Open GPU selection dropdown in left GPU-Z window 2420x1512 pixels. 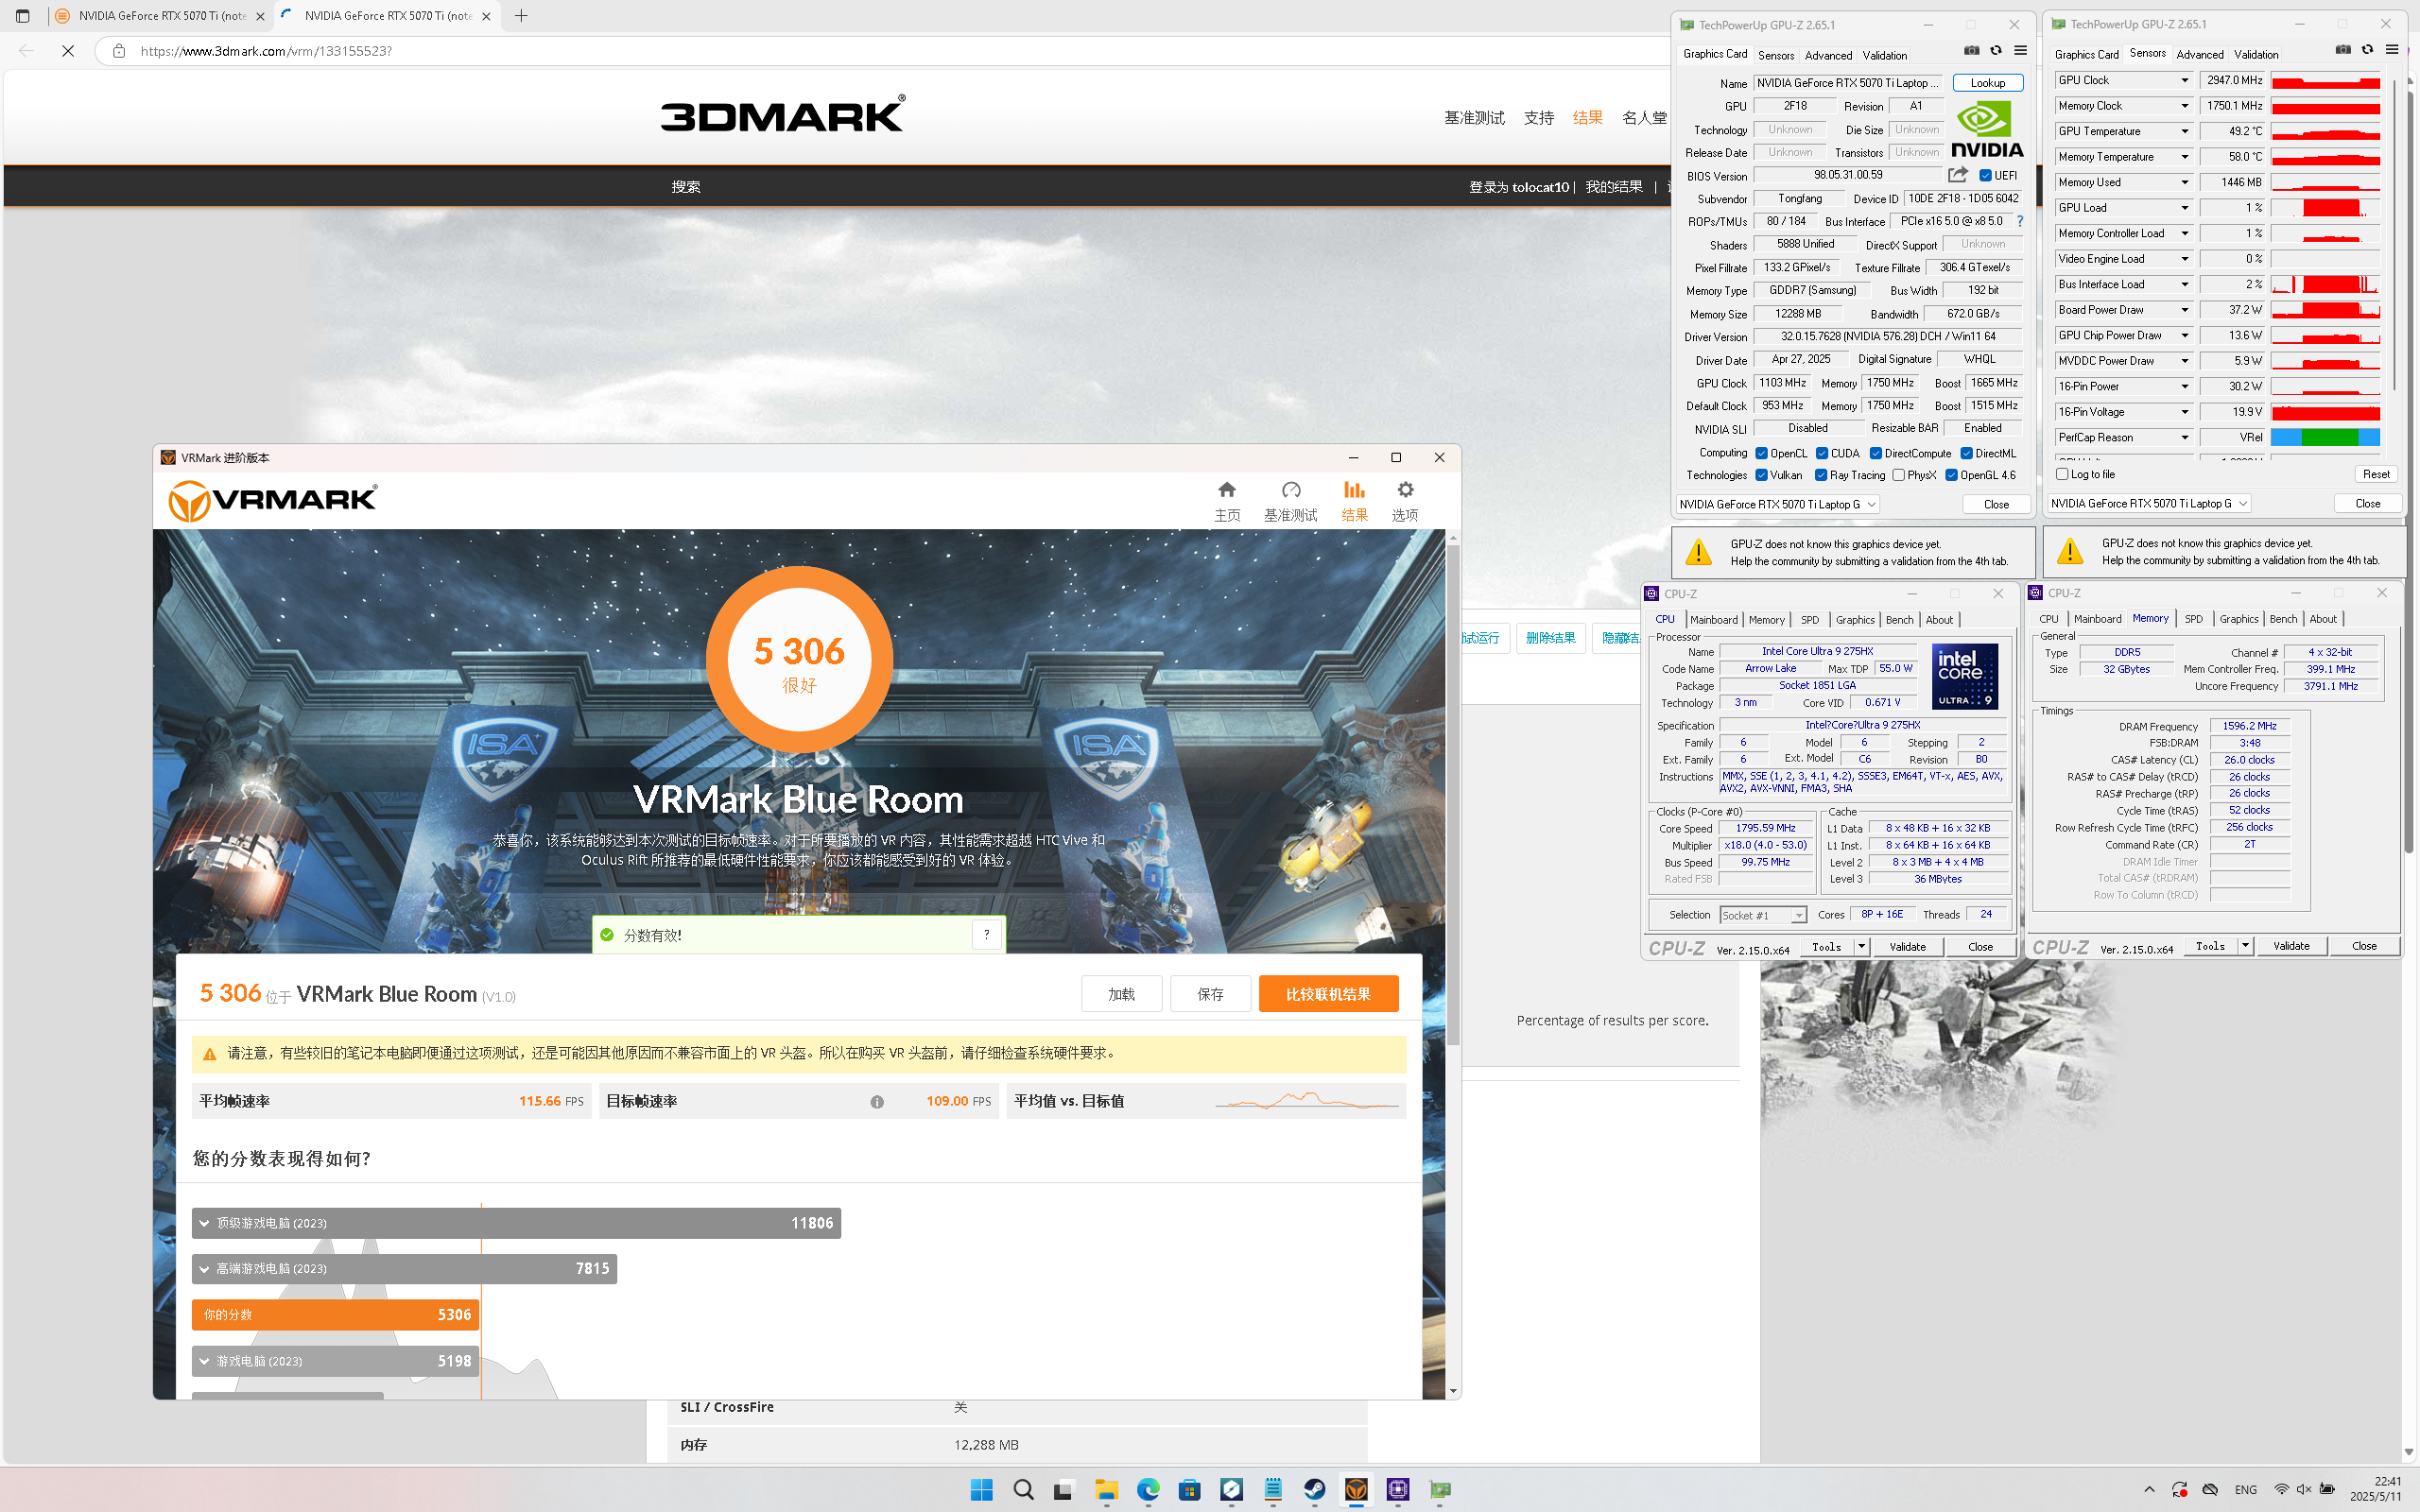[x=1777, y=504]
